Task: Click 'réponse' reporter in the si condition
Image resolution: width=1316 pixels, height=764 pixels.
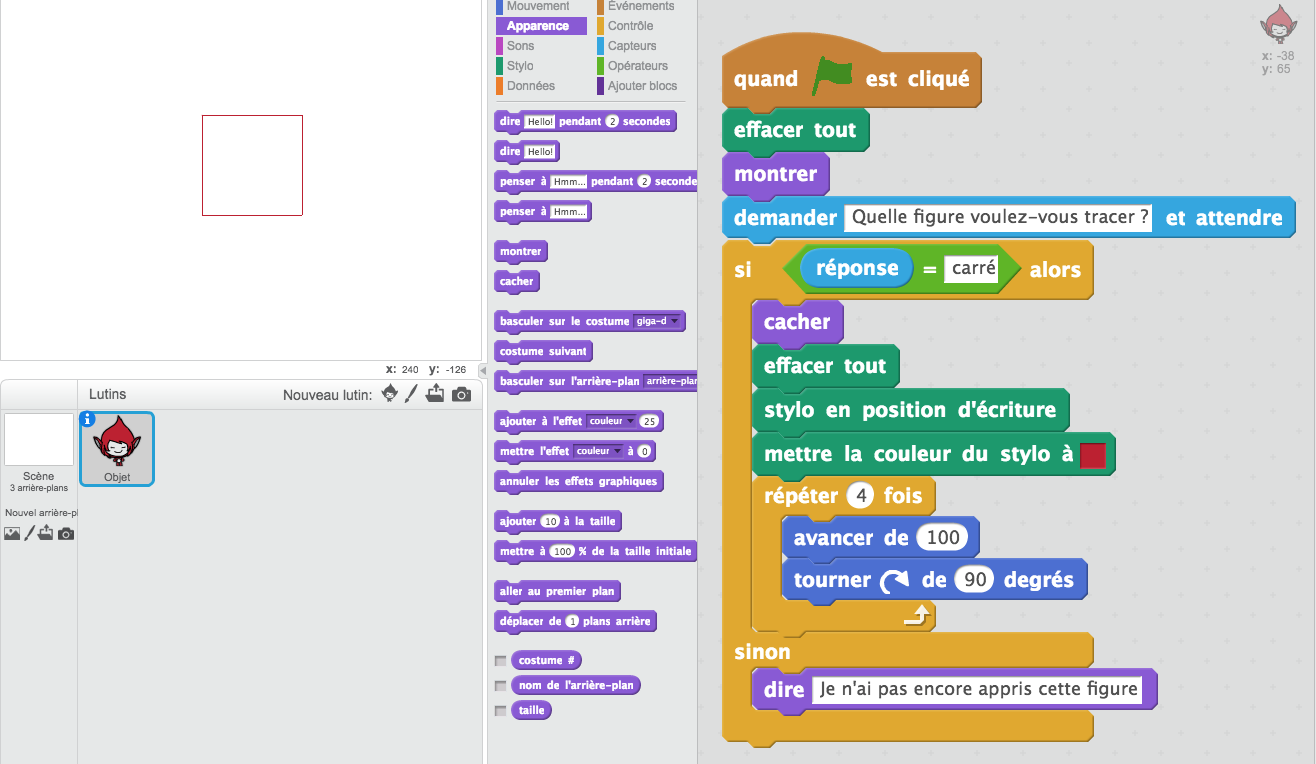Action: coord(857,268)
